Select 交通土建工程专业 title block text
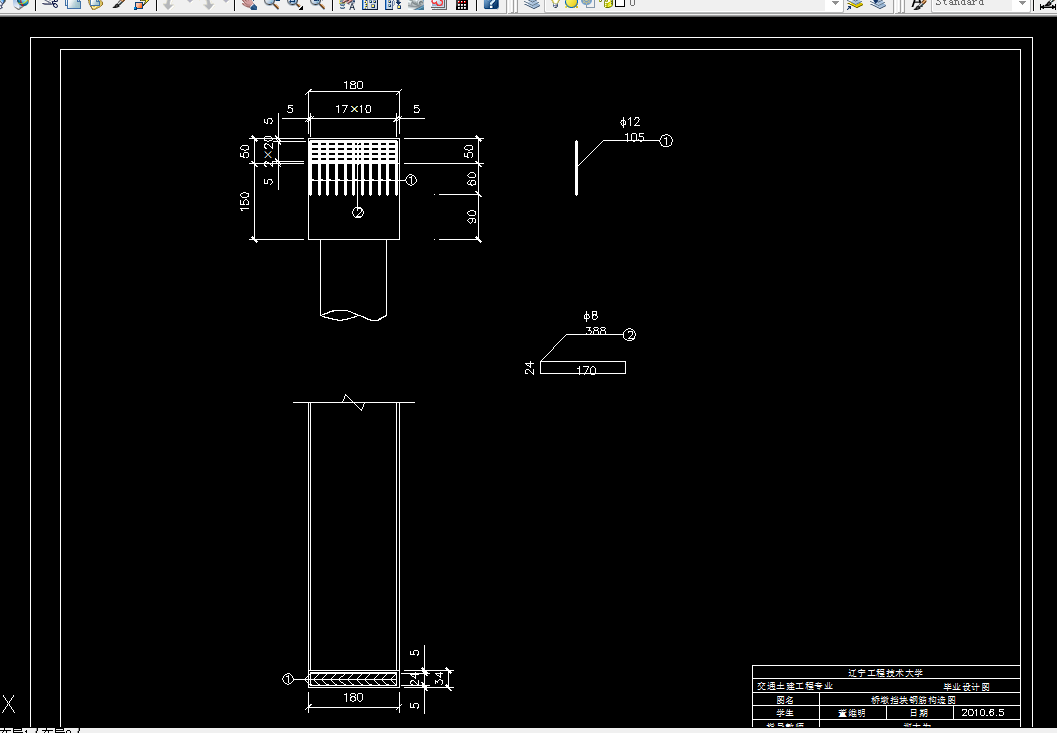The image size is (1057, 733). click(x=795, y=686)
